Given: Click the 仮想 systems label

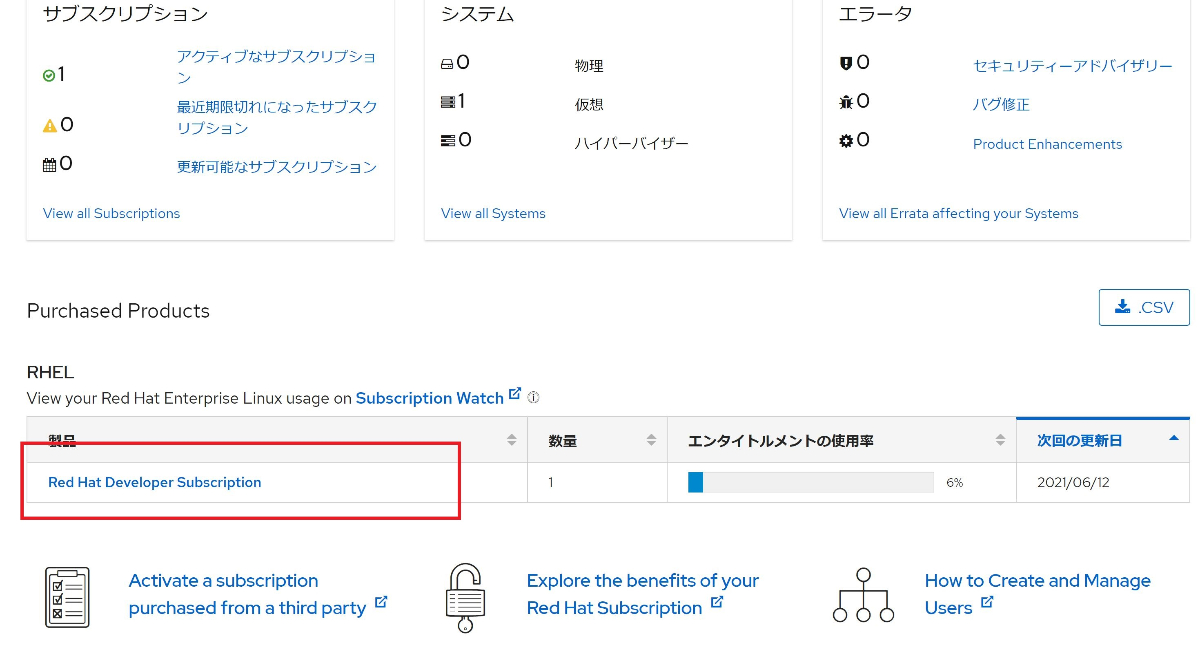Looking at the screenshot, I should tap(589, 104).
